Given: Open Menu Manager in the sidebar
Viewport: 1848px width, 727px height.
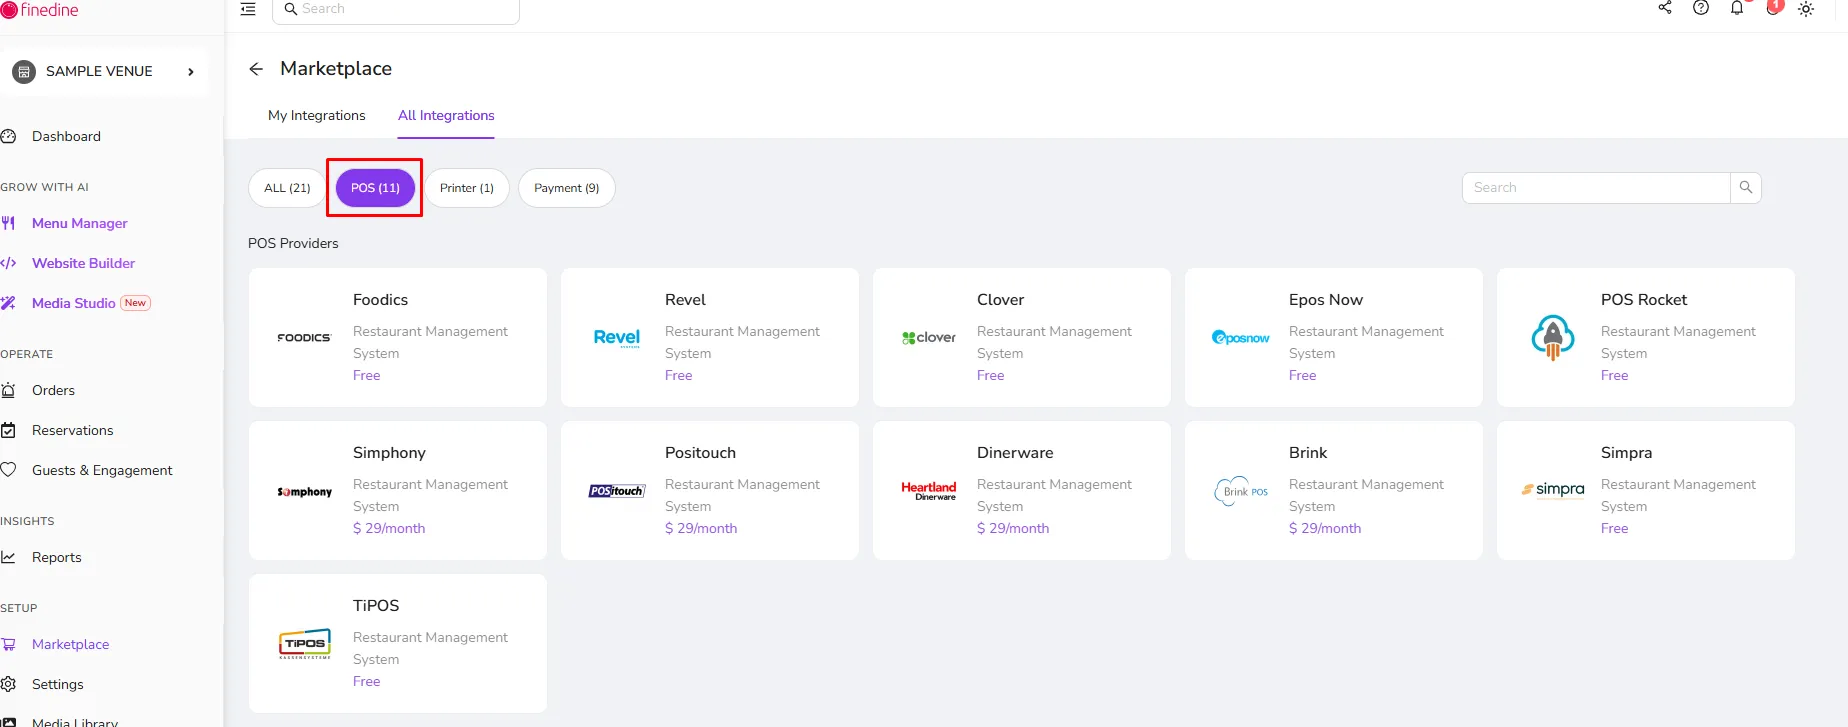Looking at the screenshot, I should [80, 224].
